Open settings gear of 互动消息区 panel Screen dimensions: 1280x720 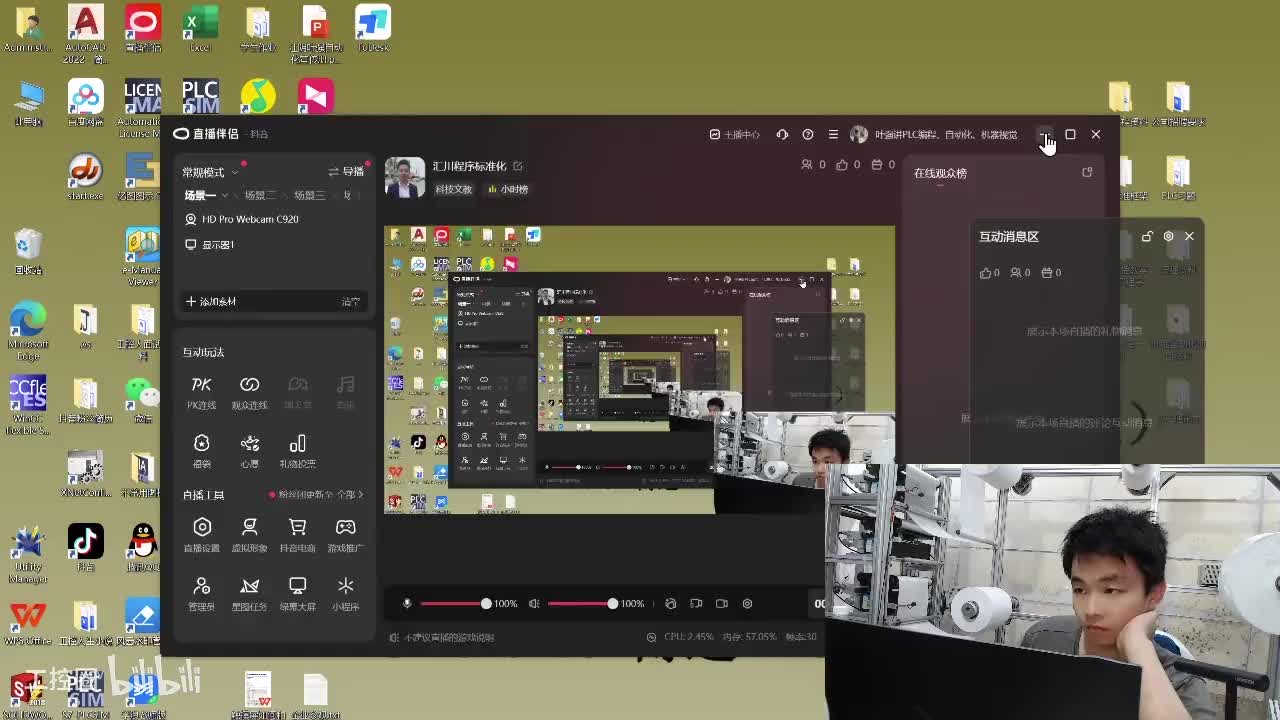[1168, 236]
